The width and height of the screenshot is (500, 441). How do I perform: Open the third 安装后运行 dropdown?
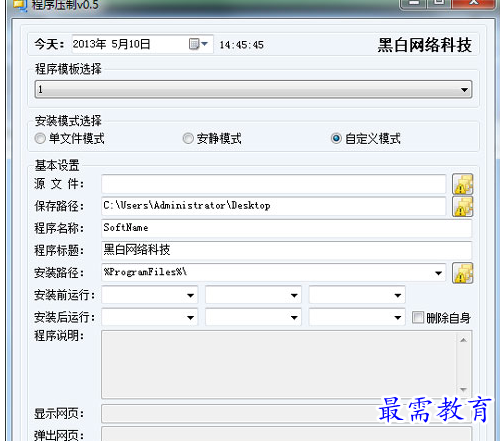tap(397, 318)
